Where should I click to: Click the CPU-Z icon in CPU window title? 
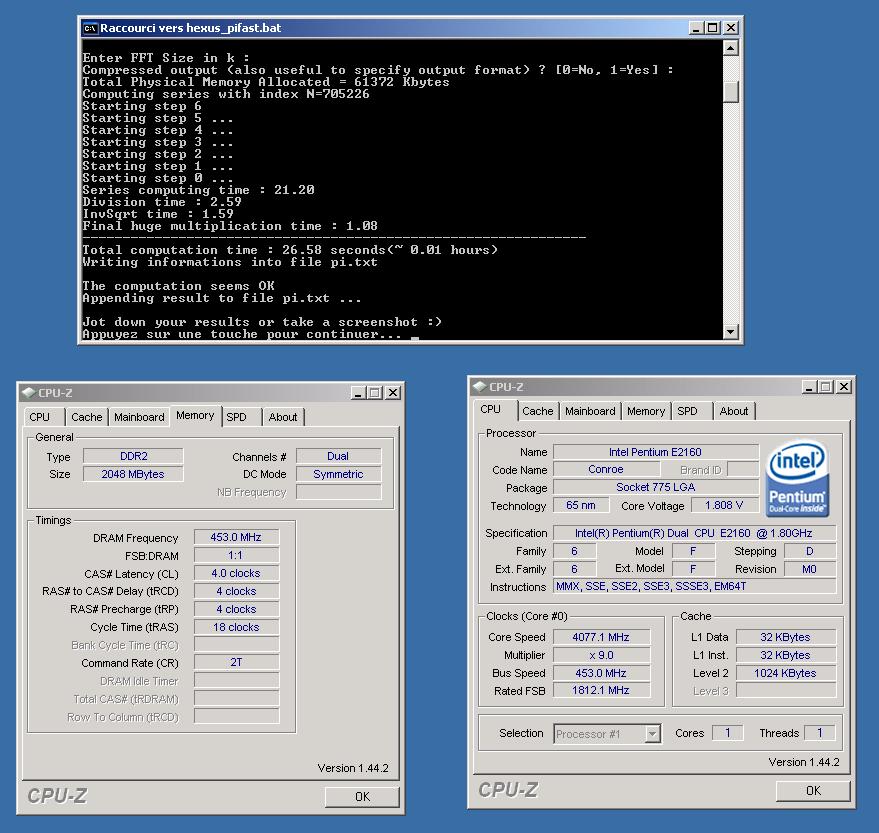click(479, 386)
